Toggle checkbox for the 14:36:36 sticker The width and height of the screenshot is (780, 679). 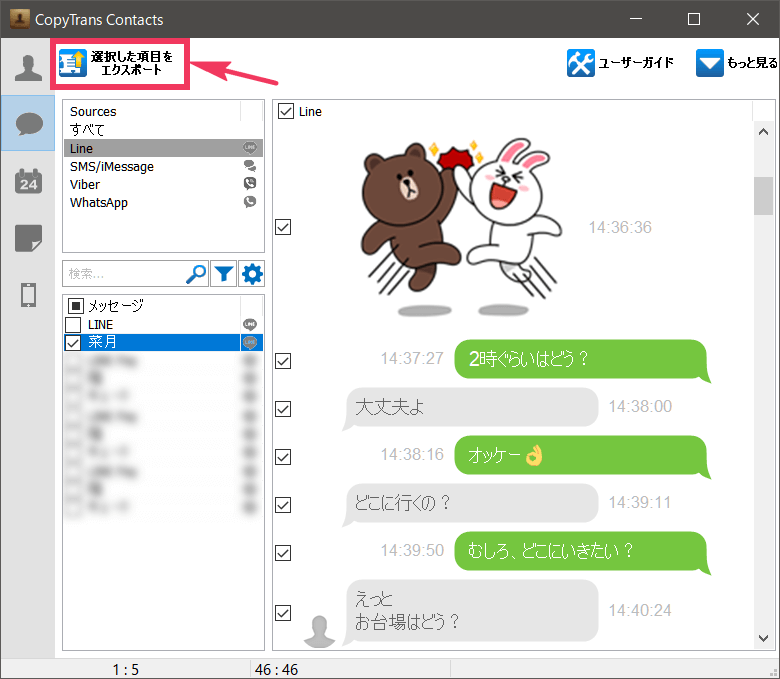(283, 227)
